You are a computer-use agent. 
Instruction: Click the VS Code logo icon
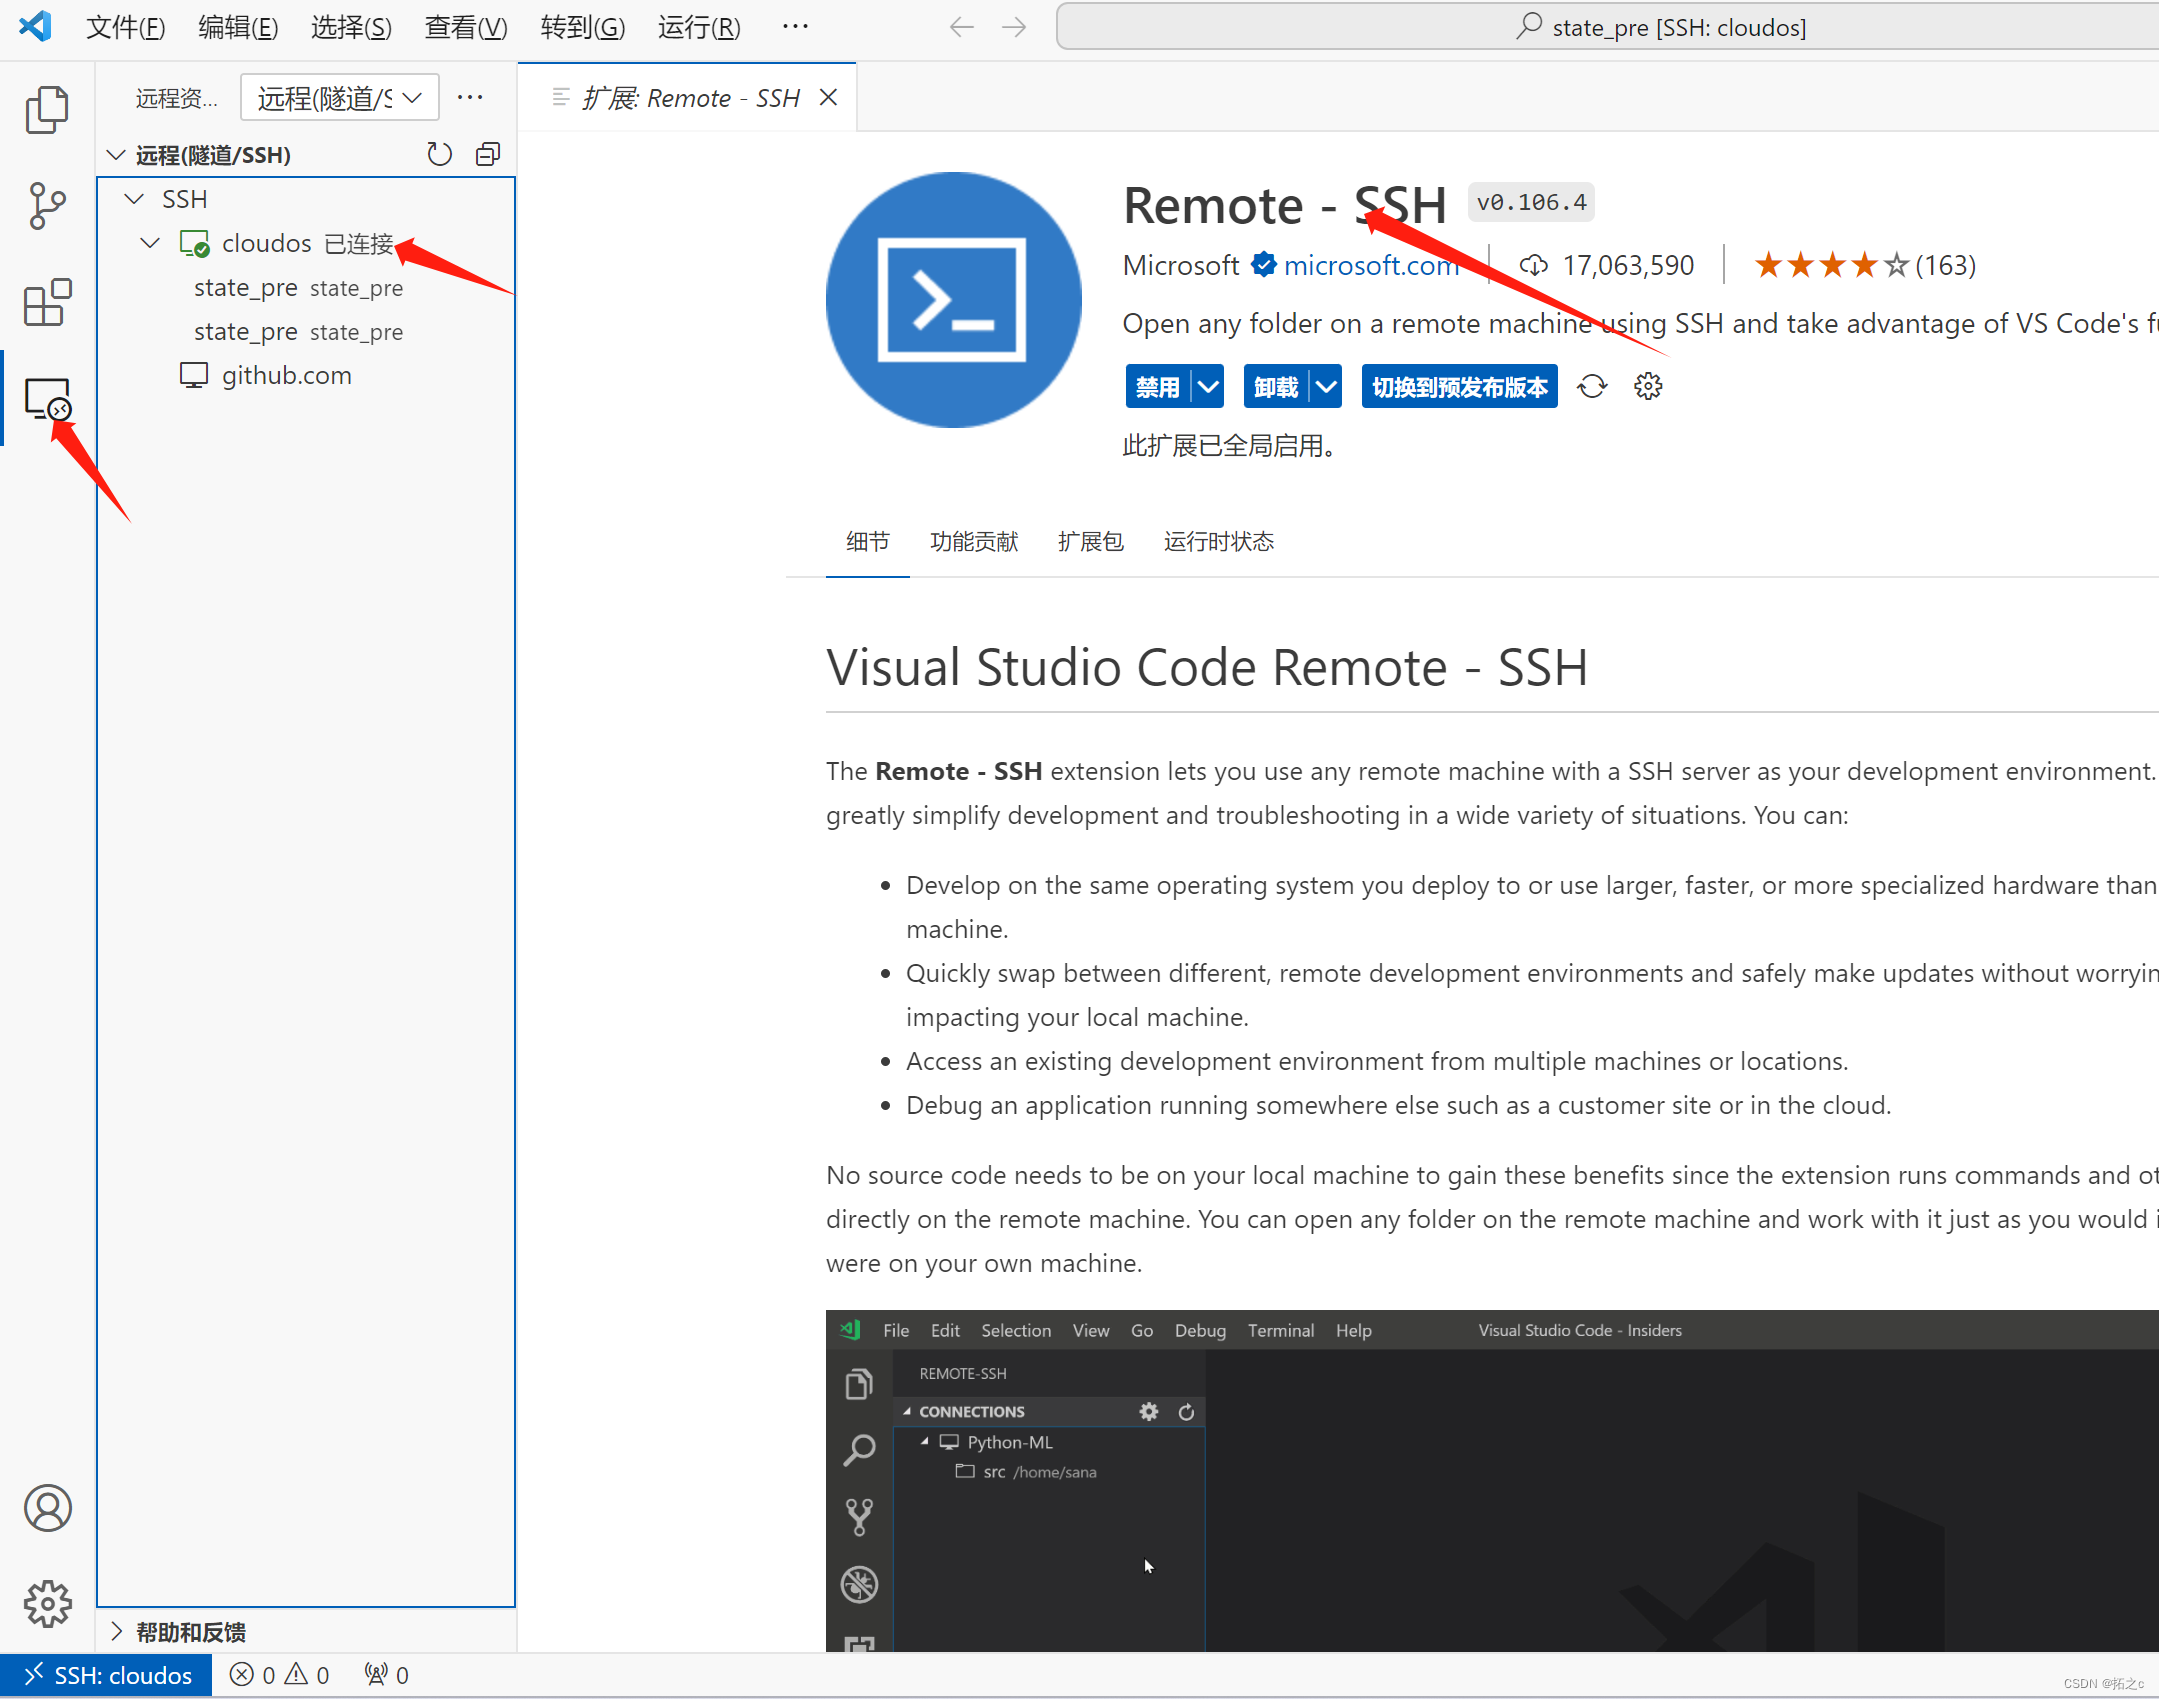[35, 26]
